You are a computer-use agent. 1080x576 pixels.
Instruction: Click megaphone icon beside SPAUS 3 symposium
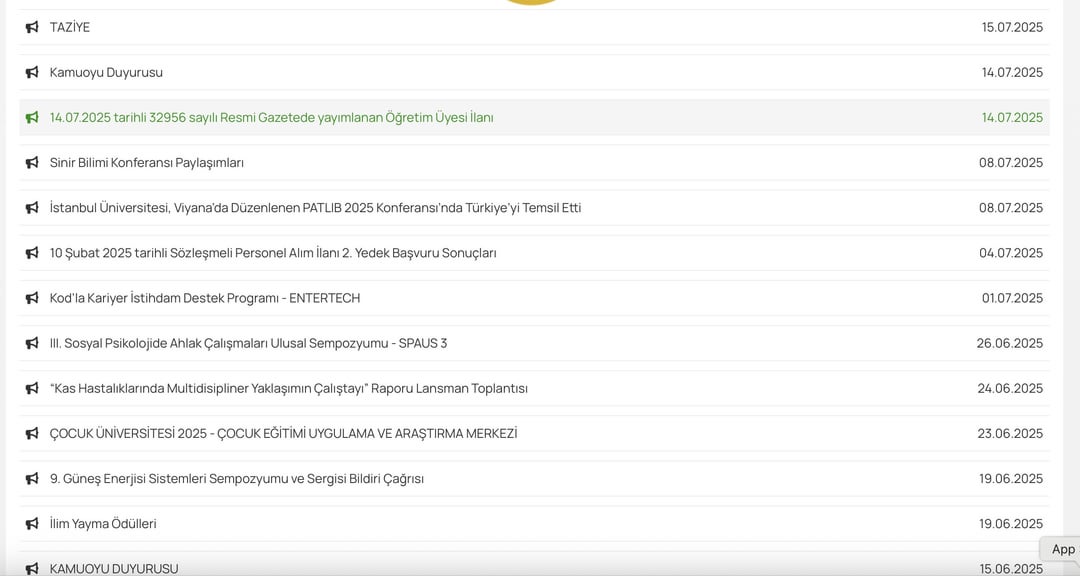[32, 343]
